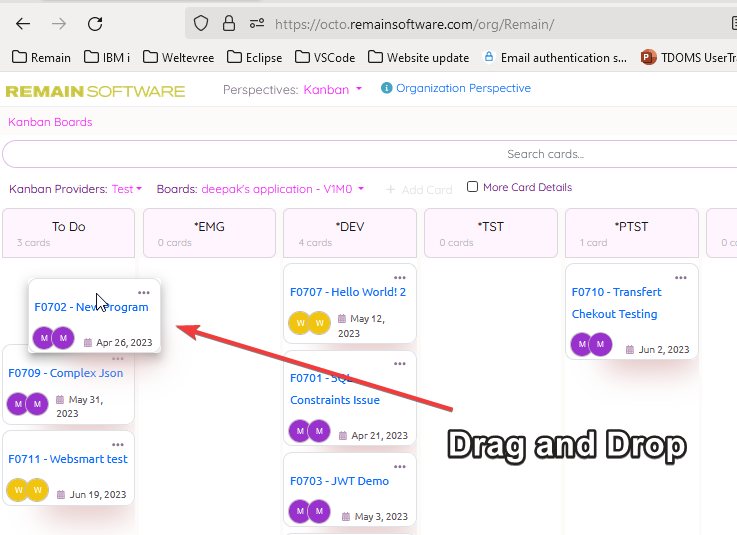Click the tracking protection shield icon
737x535 pixels.
click(201, 23)
